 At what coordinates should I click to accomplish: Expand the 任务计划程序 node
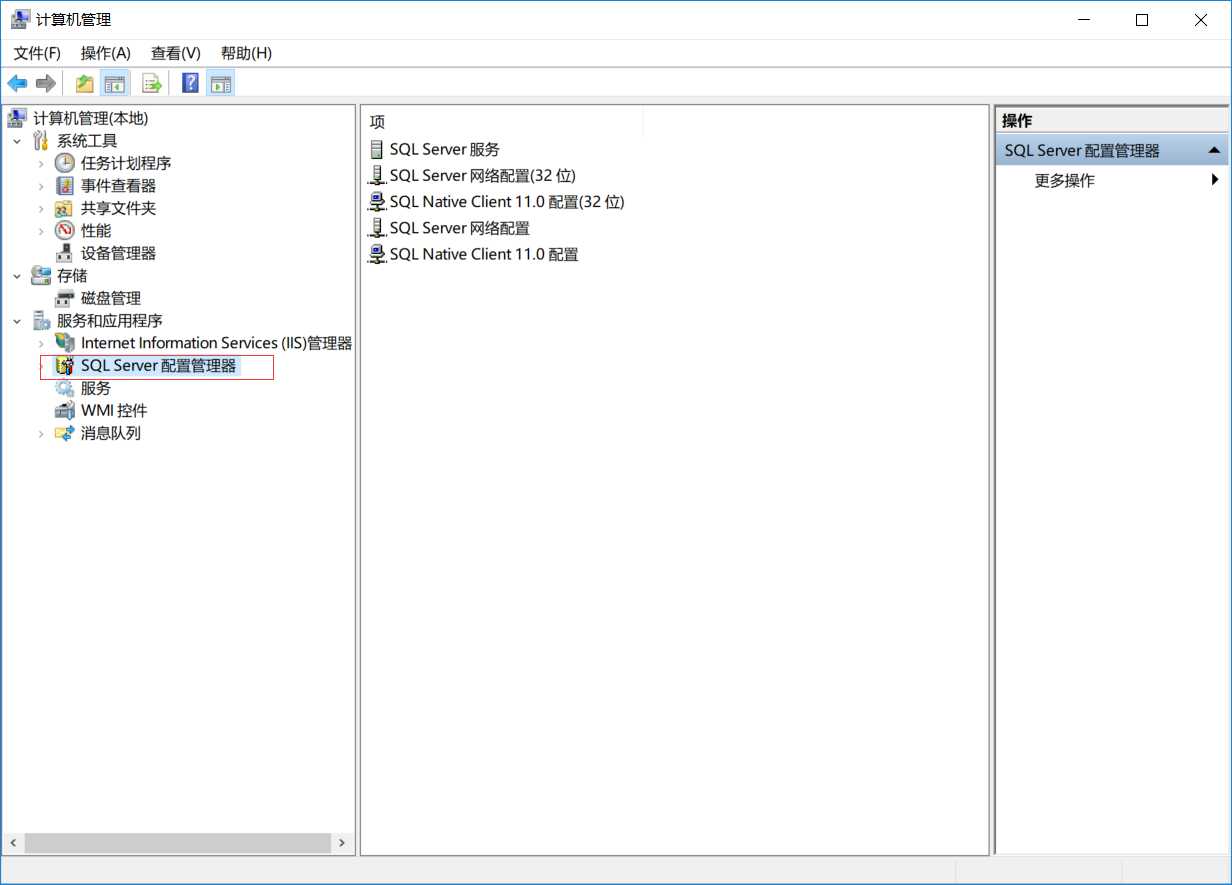(x=41, y=163)
